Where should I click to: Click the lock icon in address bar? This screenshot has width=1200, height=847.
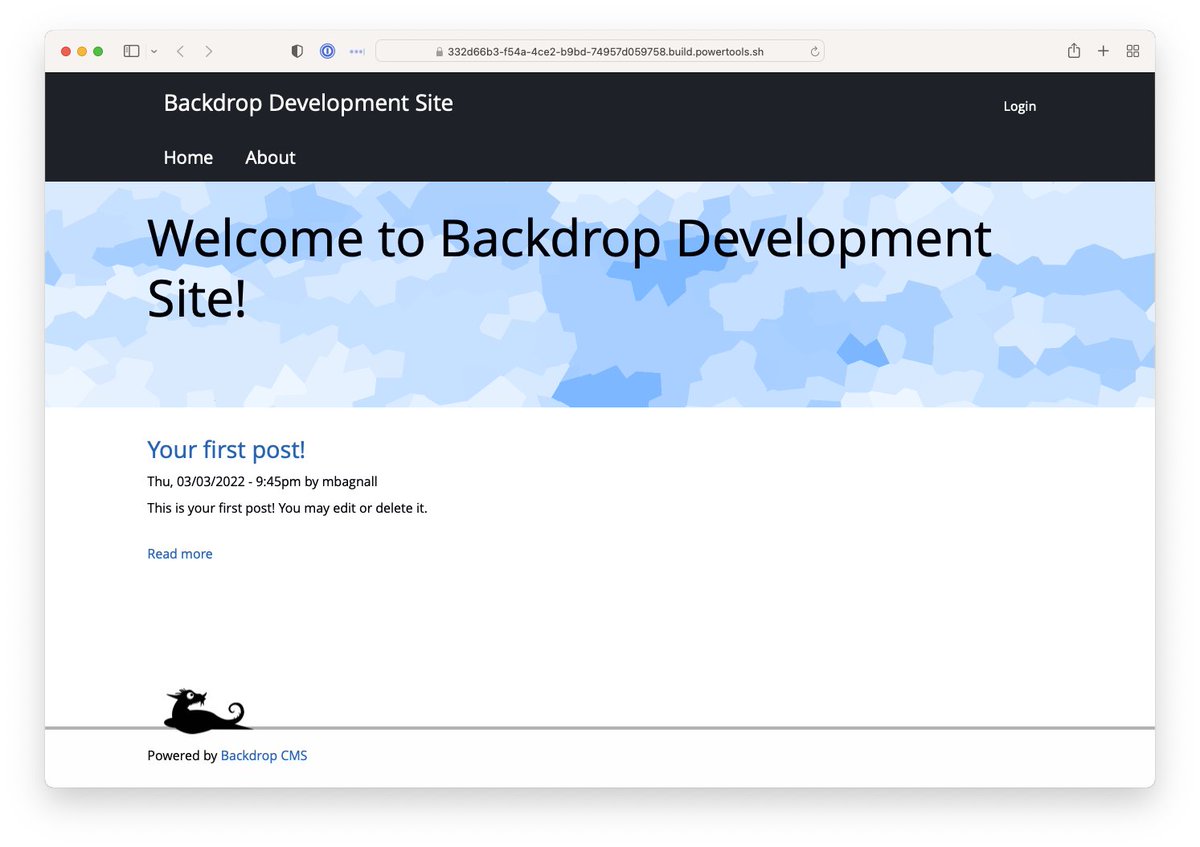coord(438,52)
